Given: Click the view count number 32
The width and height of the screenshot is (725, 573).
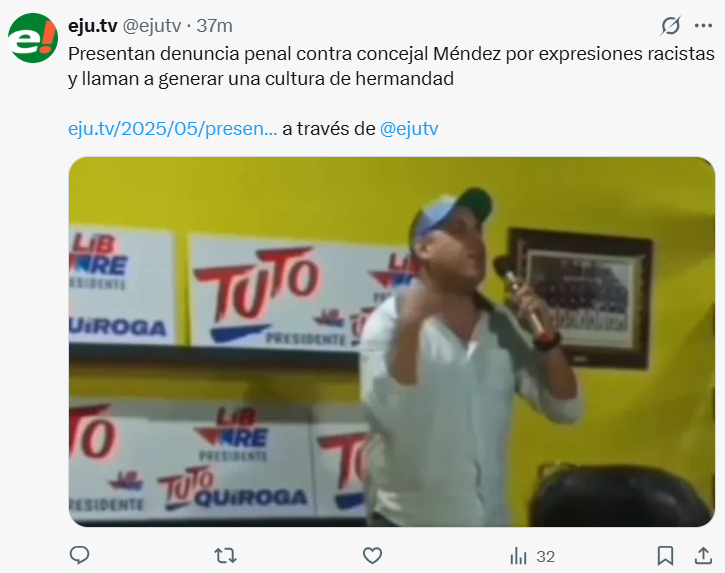Looking at the screenshot, I should point(546,556).
